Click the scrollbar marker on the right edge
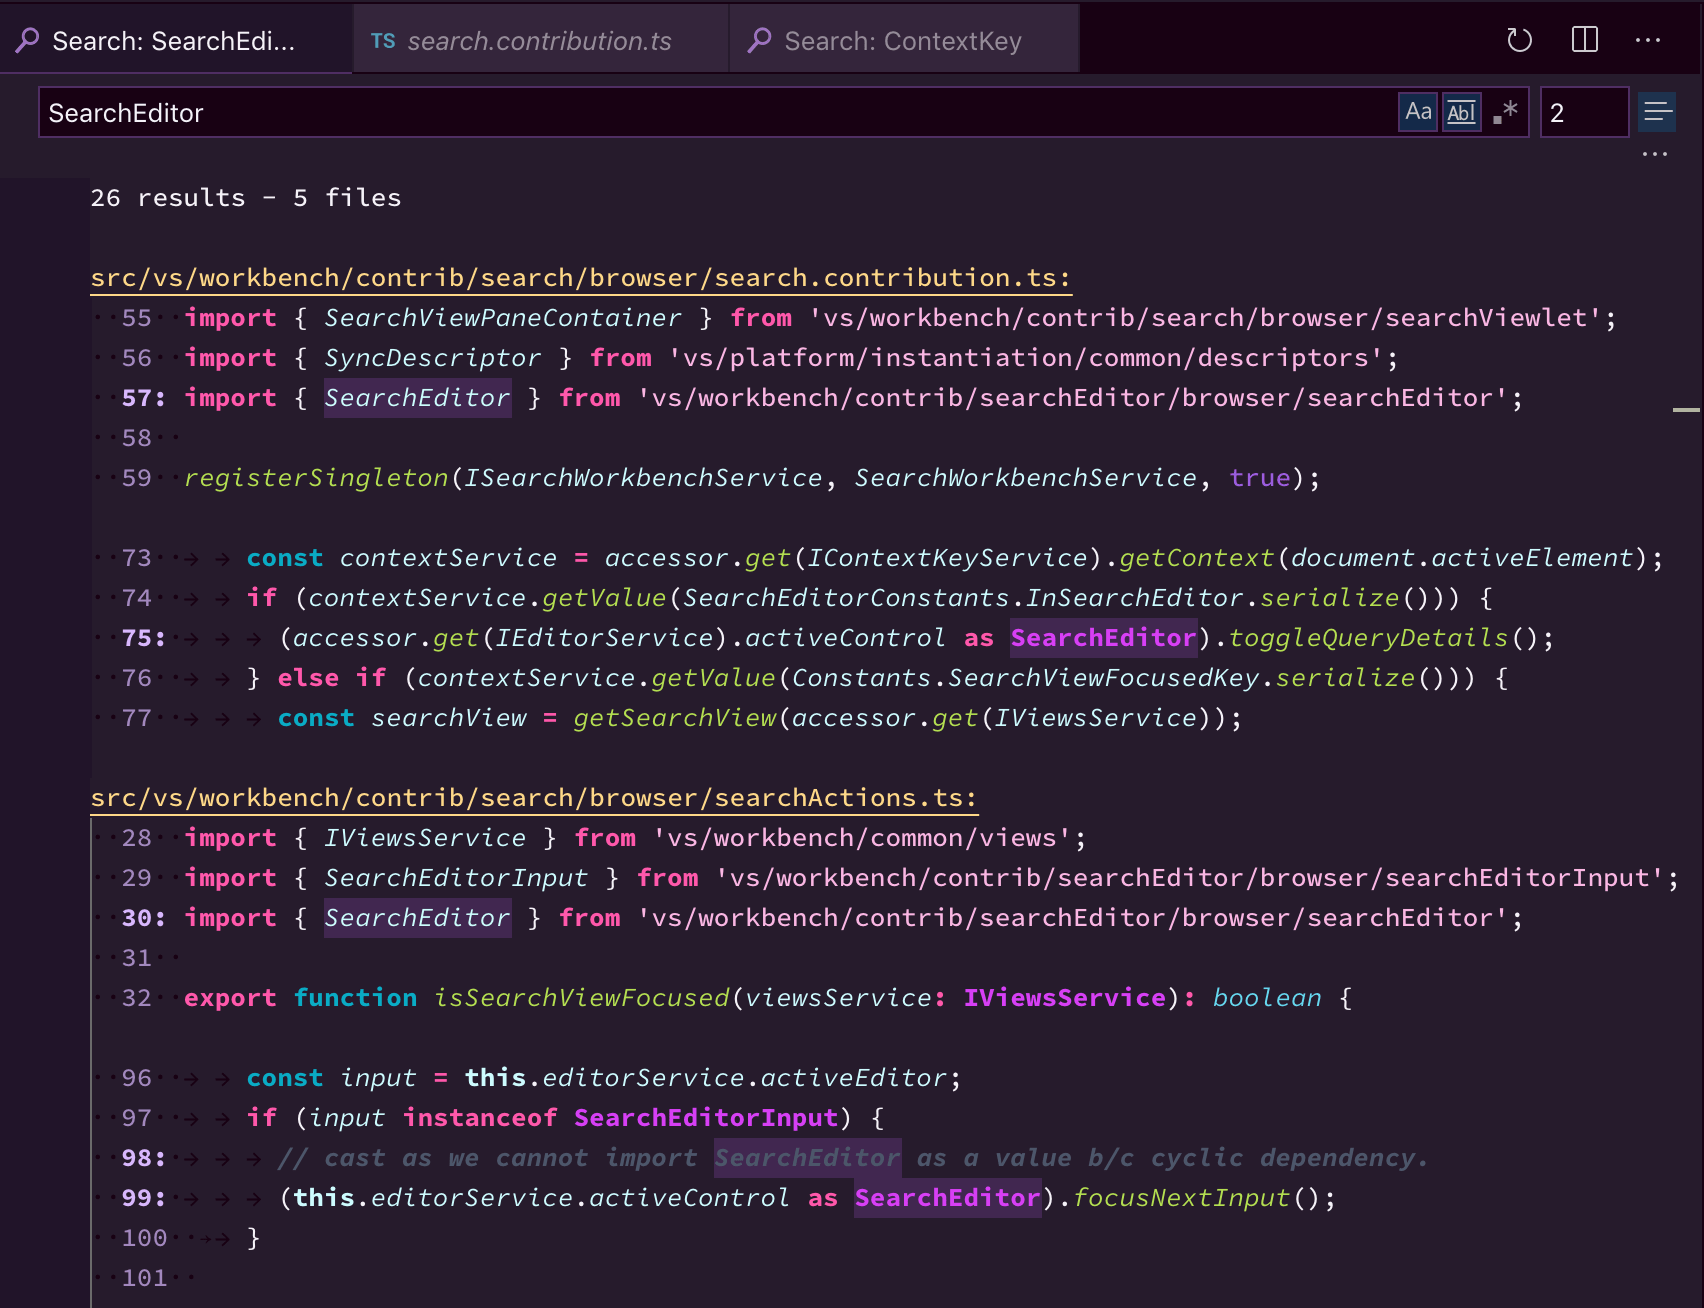1704x1308 pixels. 1687,410
